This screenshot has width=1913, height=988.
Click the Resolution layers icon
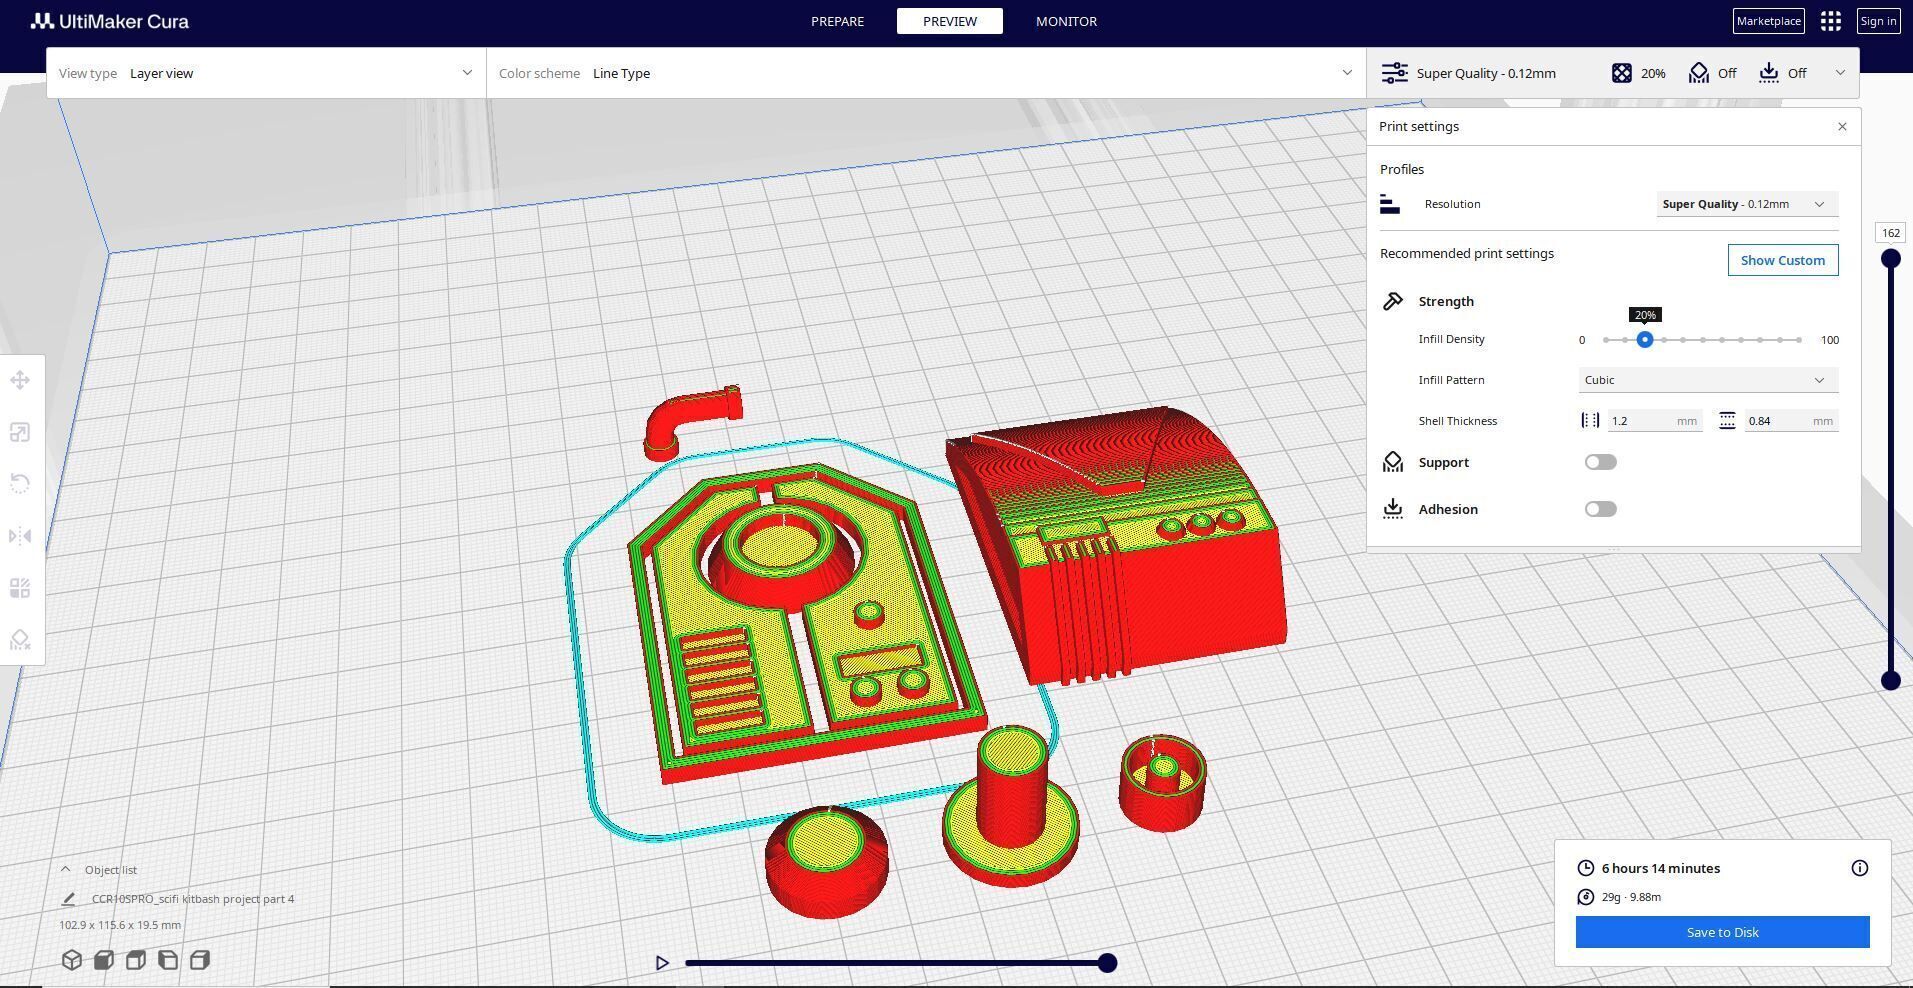point(1389,204)
